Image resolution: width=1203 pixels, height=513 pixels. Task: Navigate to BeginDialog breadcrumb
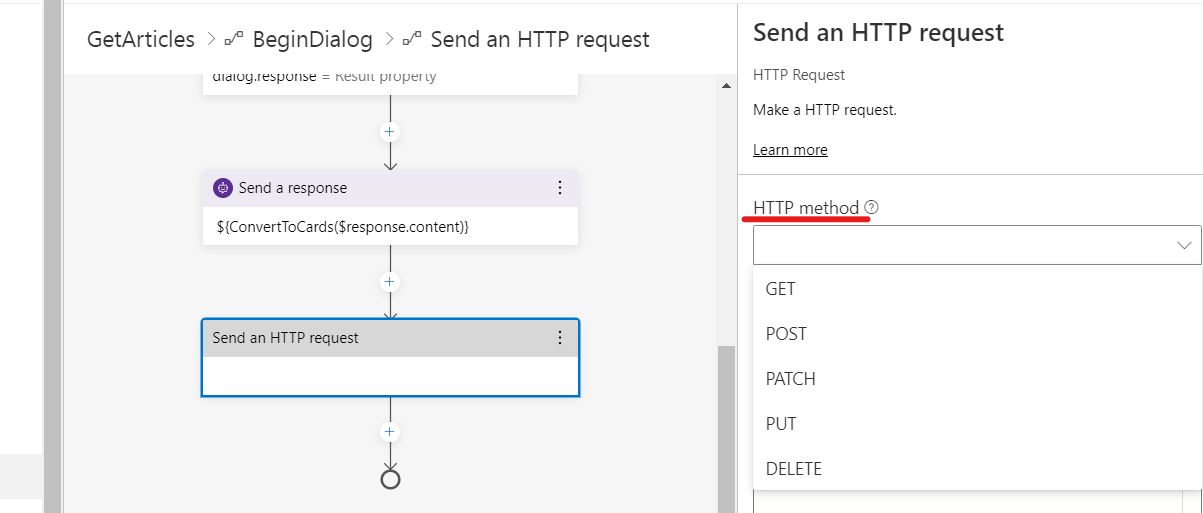pyautogui.click(x=312, y=39)
